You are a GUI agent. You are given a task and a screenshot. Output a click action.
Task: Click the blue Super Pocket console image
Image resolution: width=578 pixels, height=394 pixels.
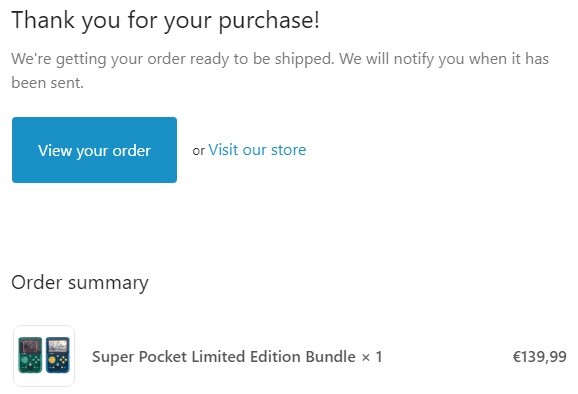click(58, 355)
